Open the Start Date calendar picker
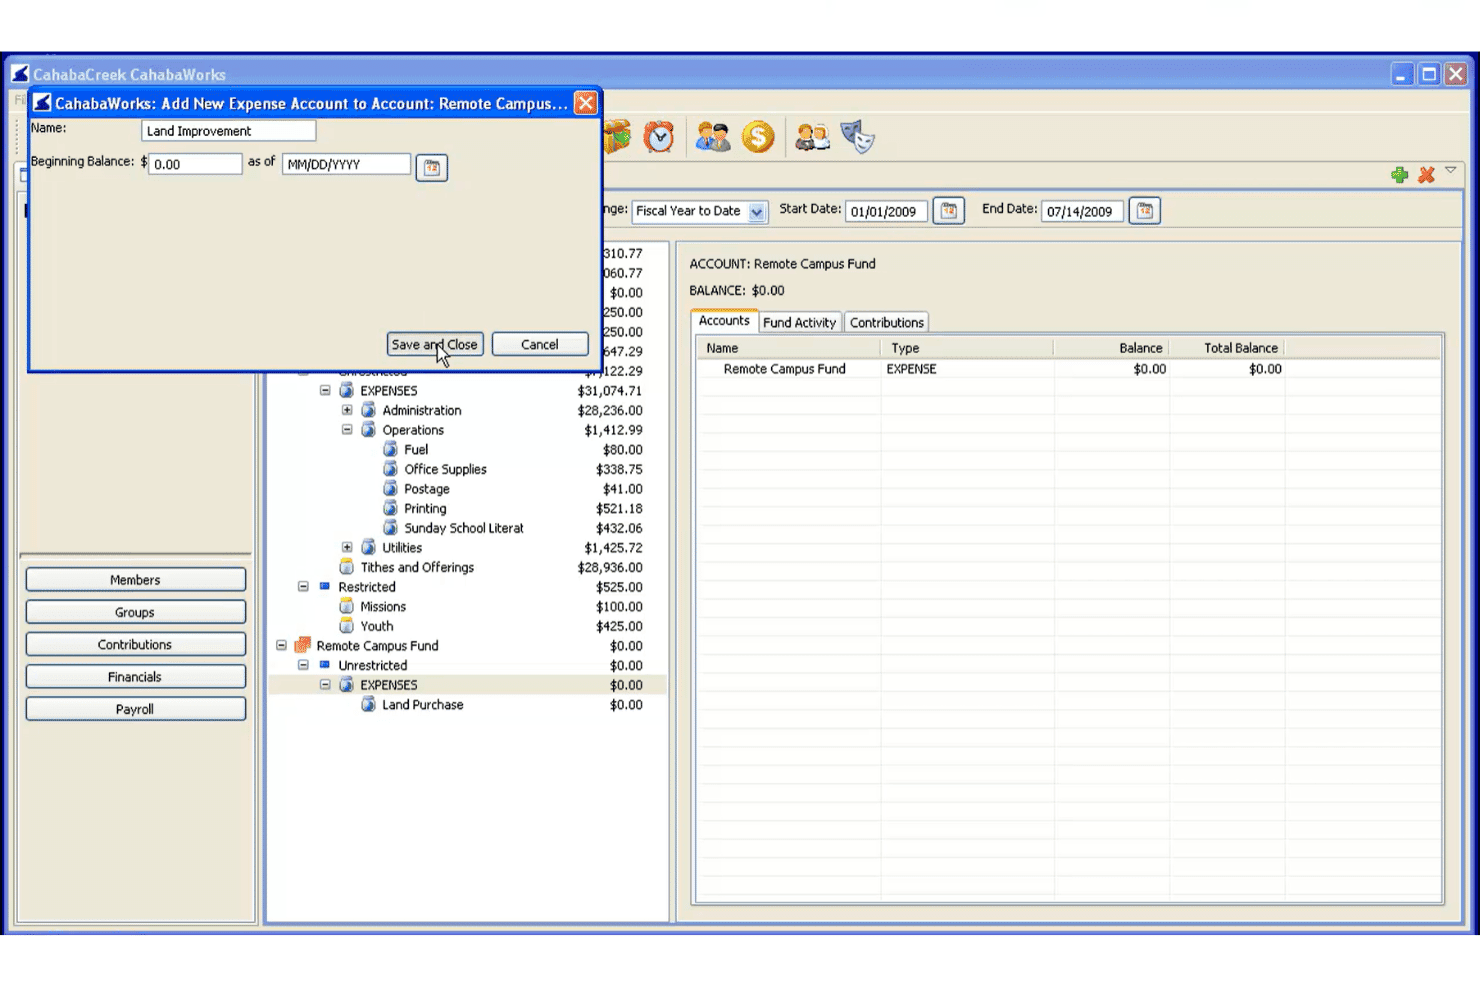The height and width of the screenshot is (987, 1480). coord(949,211)
